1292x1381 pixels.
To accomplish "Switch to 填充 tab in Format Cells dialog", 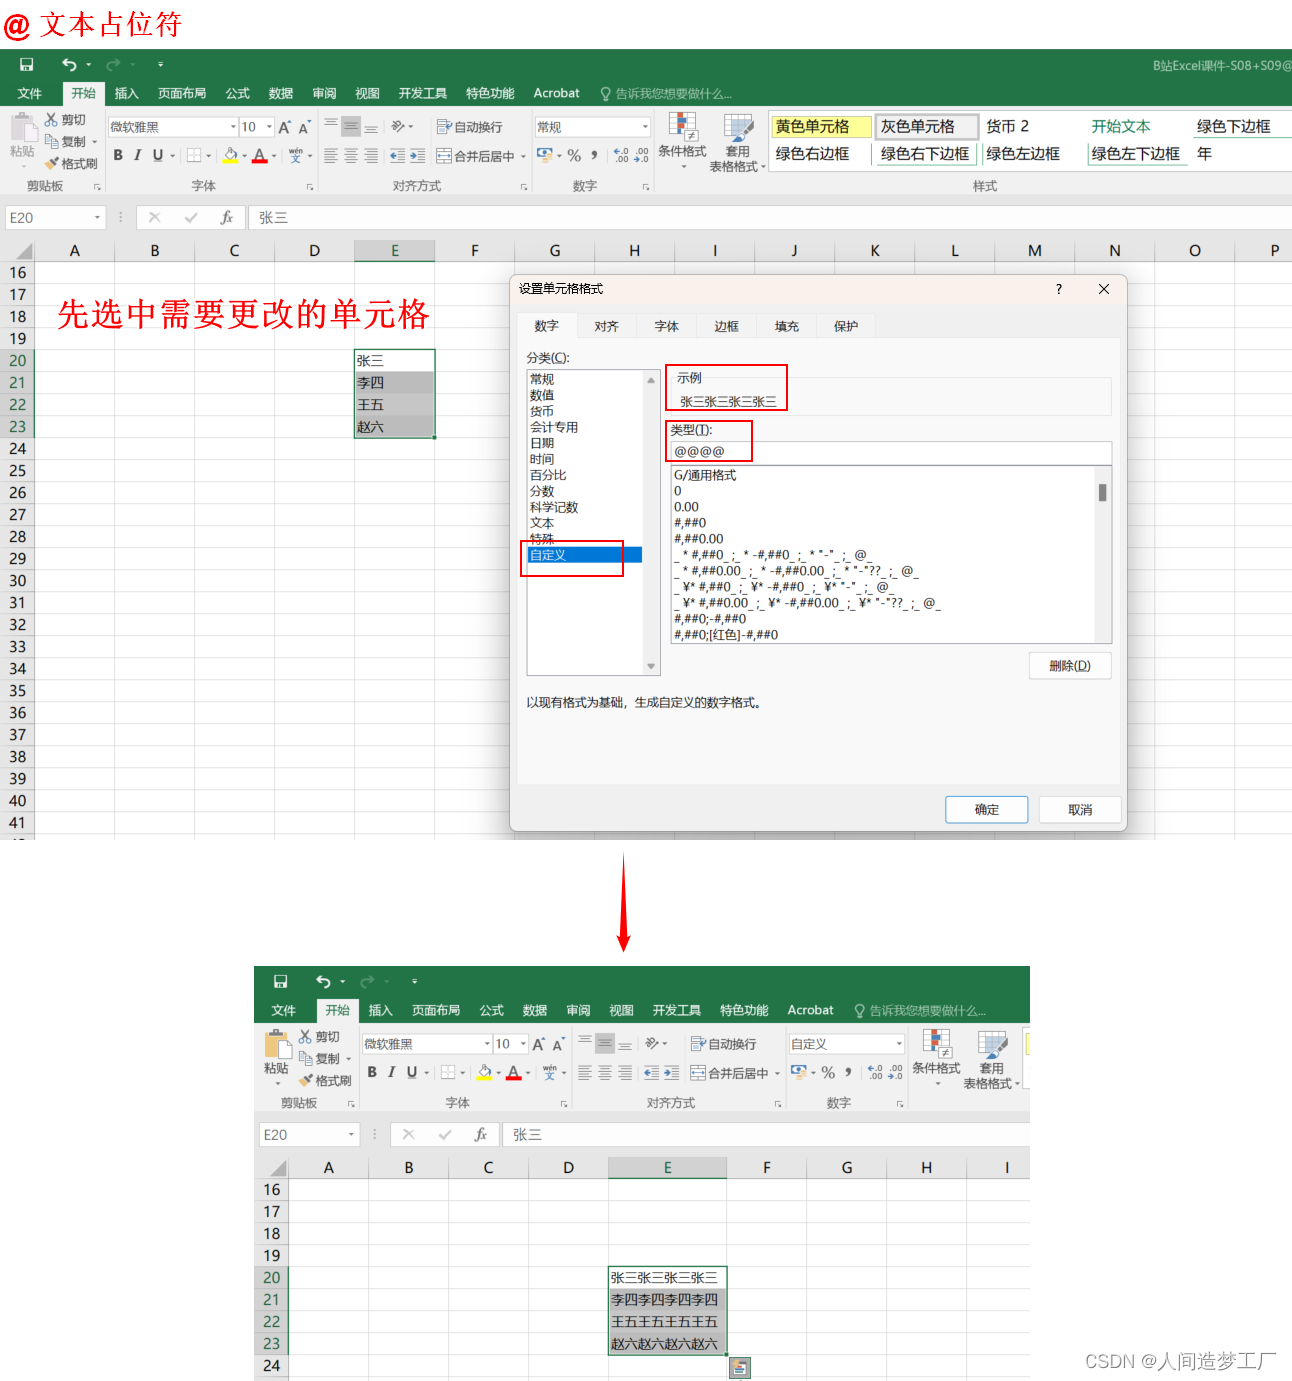I will coord(786,326).
